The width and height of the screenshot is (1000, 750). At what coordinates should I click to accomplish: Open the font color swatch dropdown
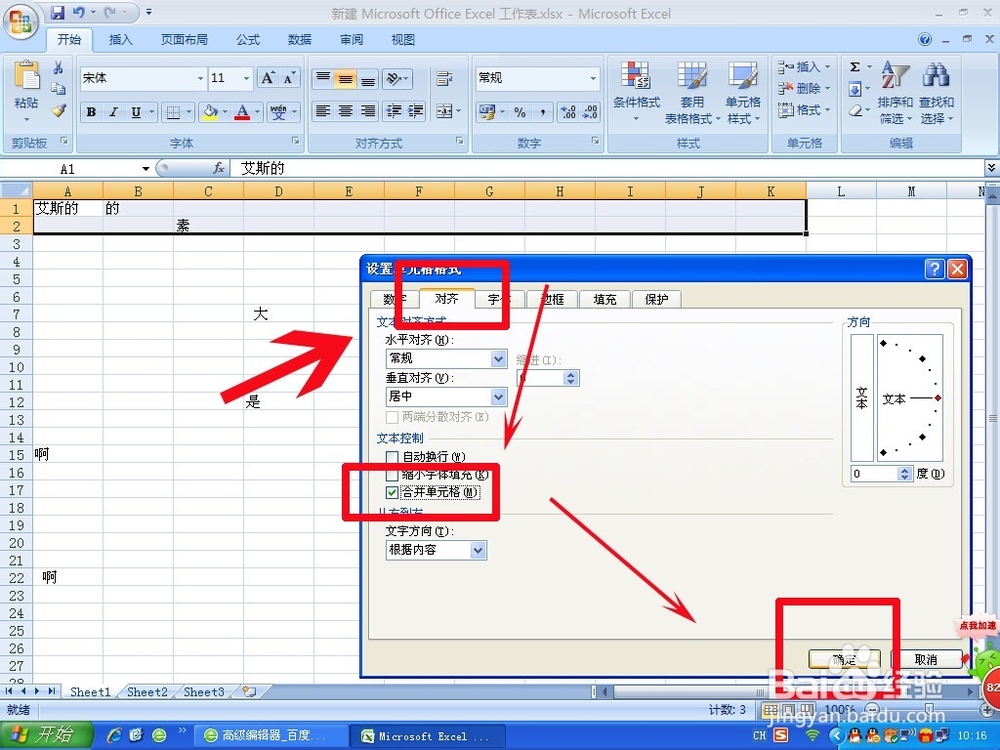click(x=257, y=112)
